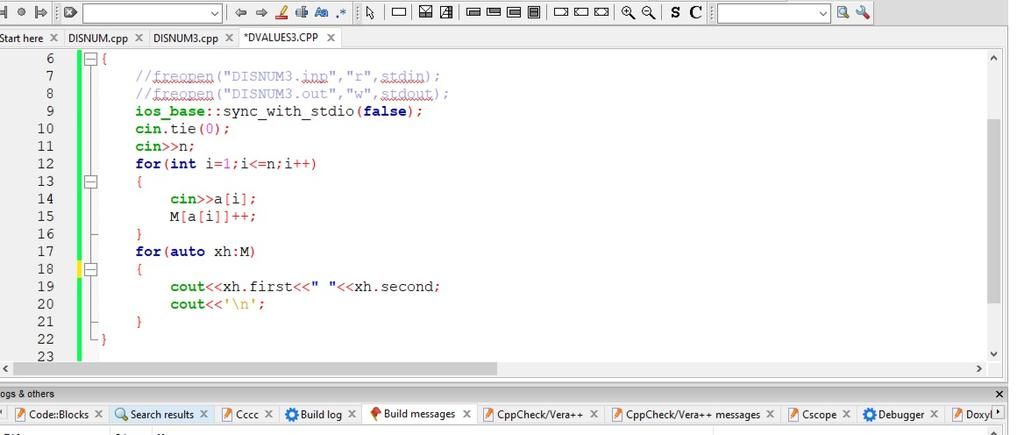Image resolution: width=1024 pixels, height=435 pixels.
Task: Close the Search results log tab
Action: tap(204, 414)
